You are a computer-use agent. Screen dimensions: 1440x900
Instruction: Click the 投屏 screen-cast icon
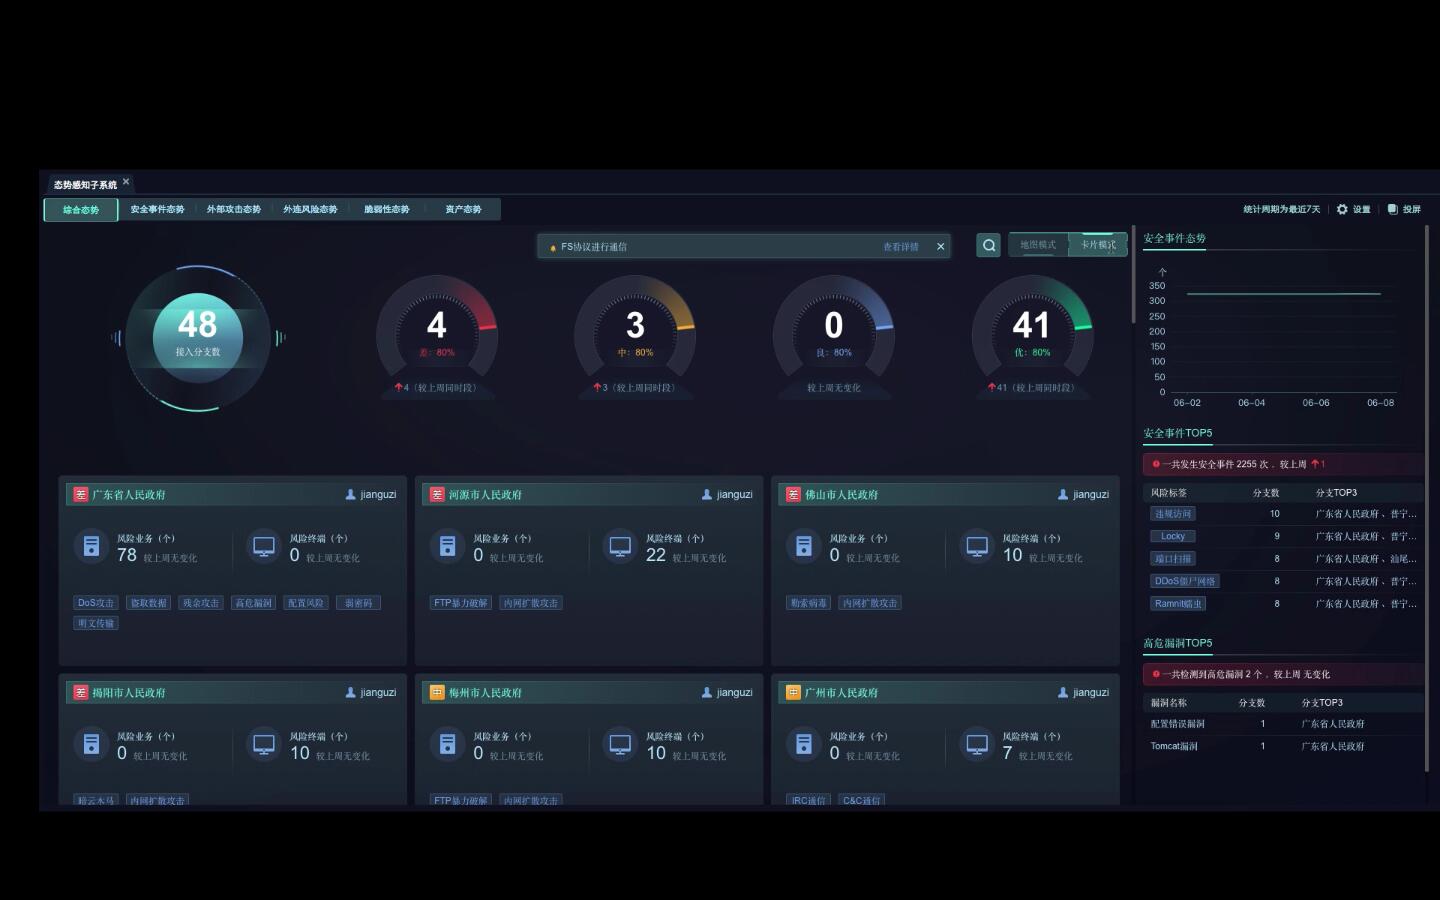[1392, 209]
